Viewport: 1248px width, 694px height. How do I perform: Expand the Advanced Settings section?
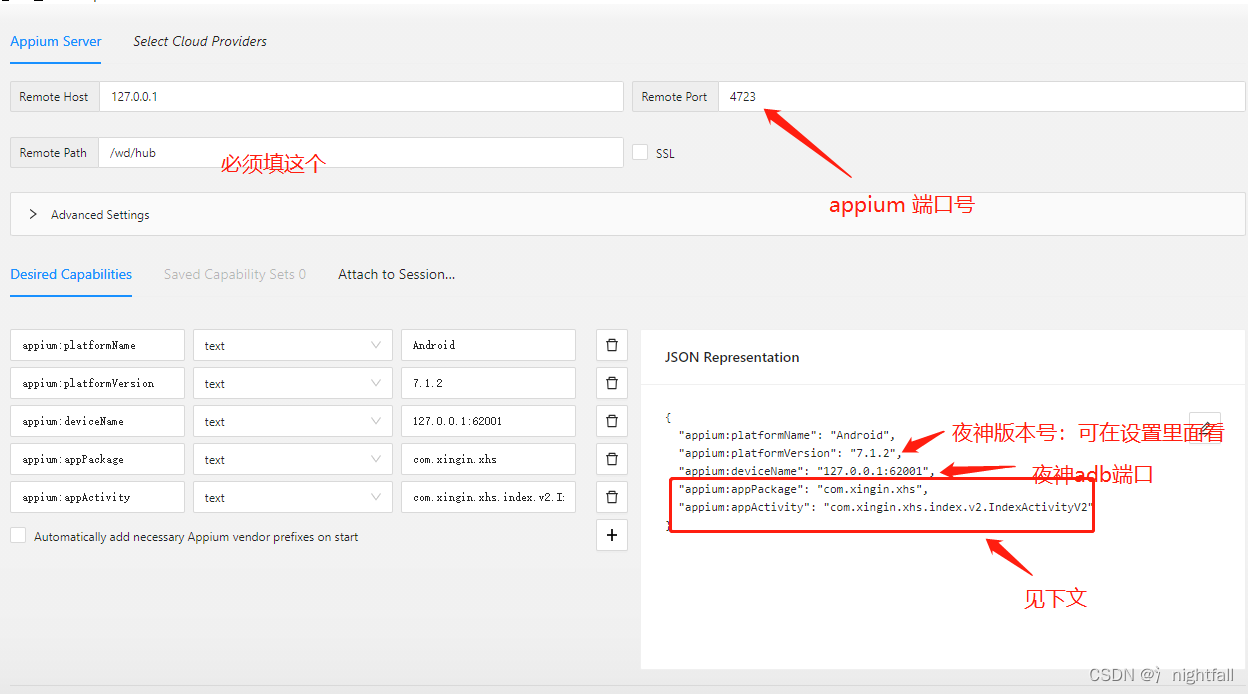(x=628, y=214)
